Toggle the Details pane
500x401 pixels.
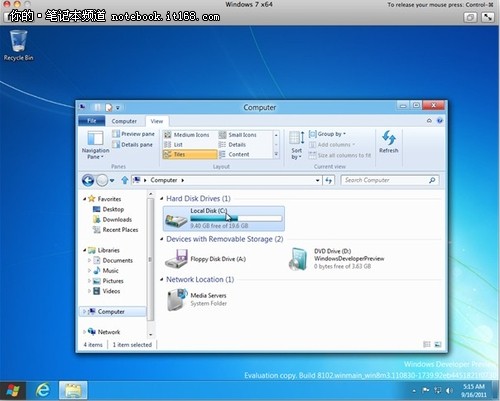point(133,145)
